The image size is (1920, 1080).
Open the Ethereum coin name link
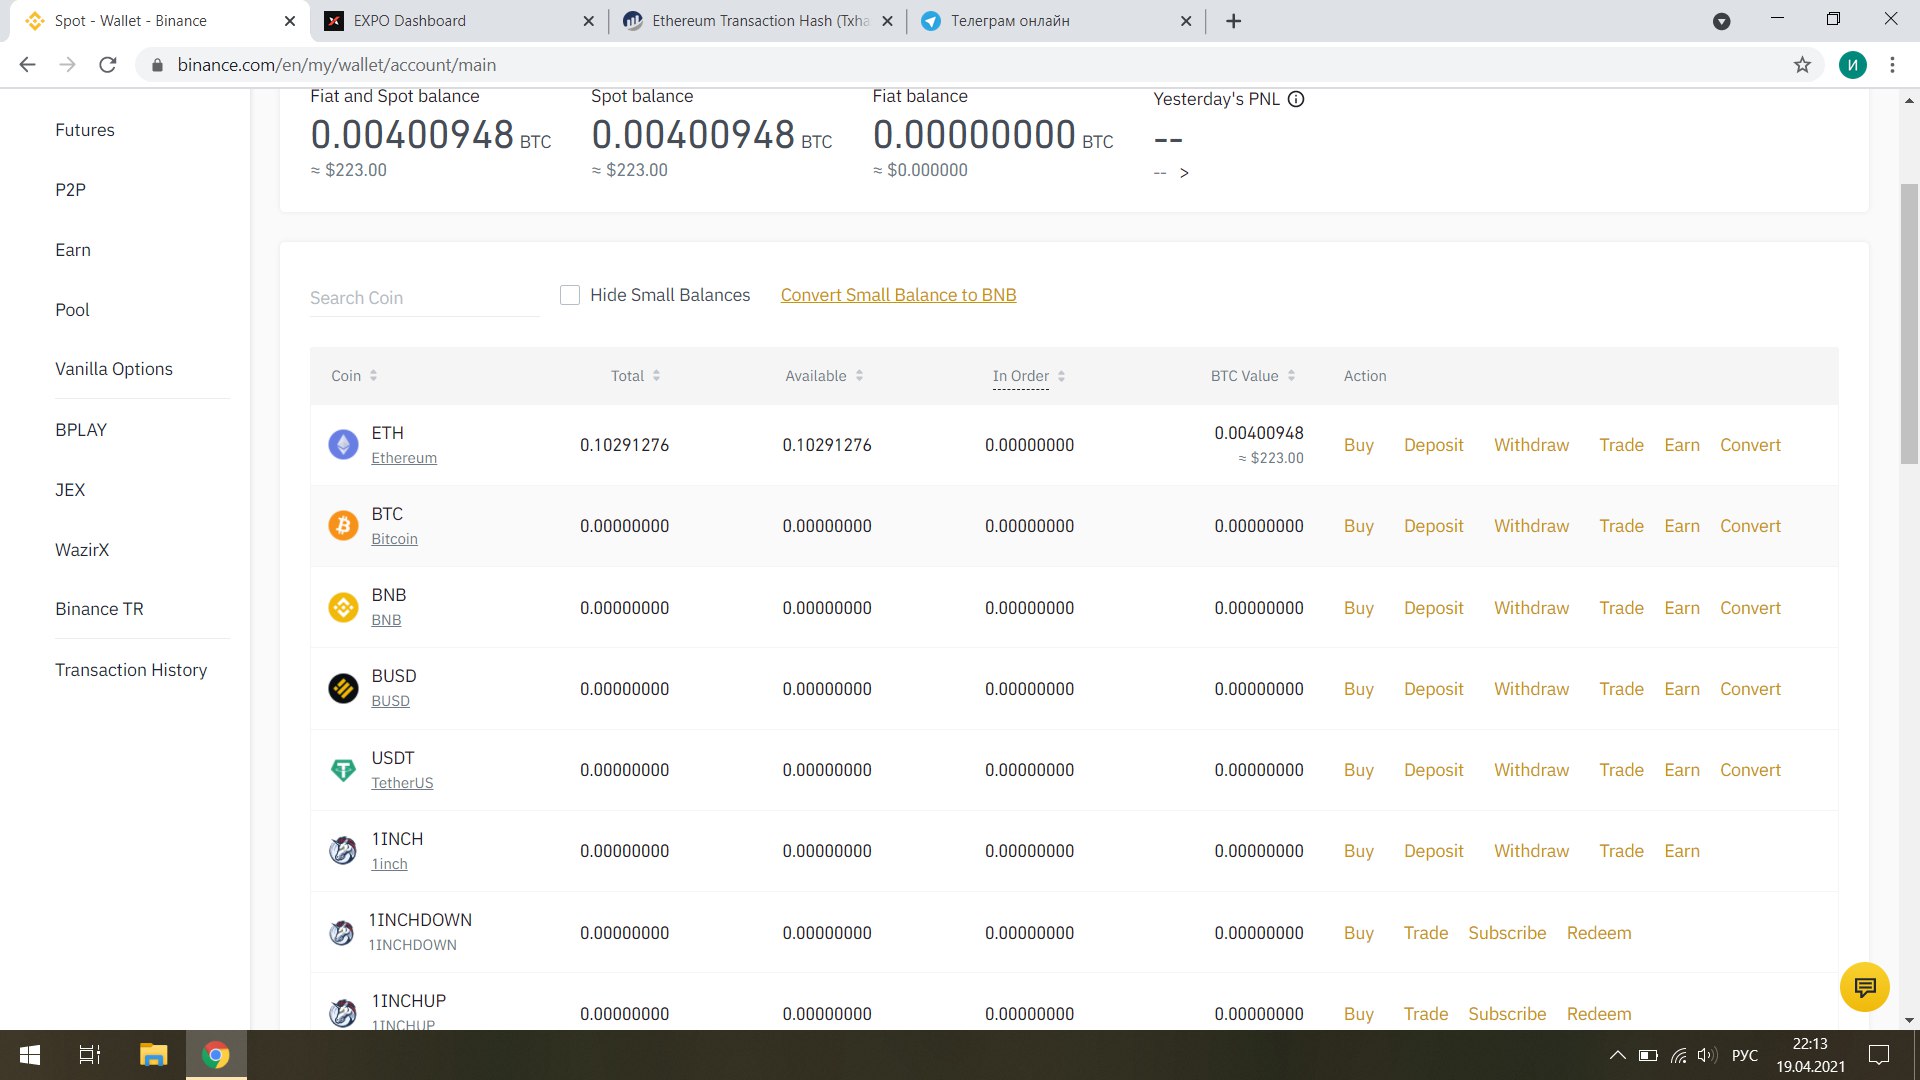point(404,458)
